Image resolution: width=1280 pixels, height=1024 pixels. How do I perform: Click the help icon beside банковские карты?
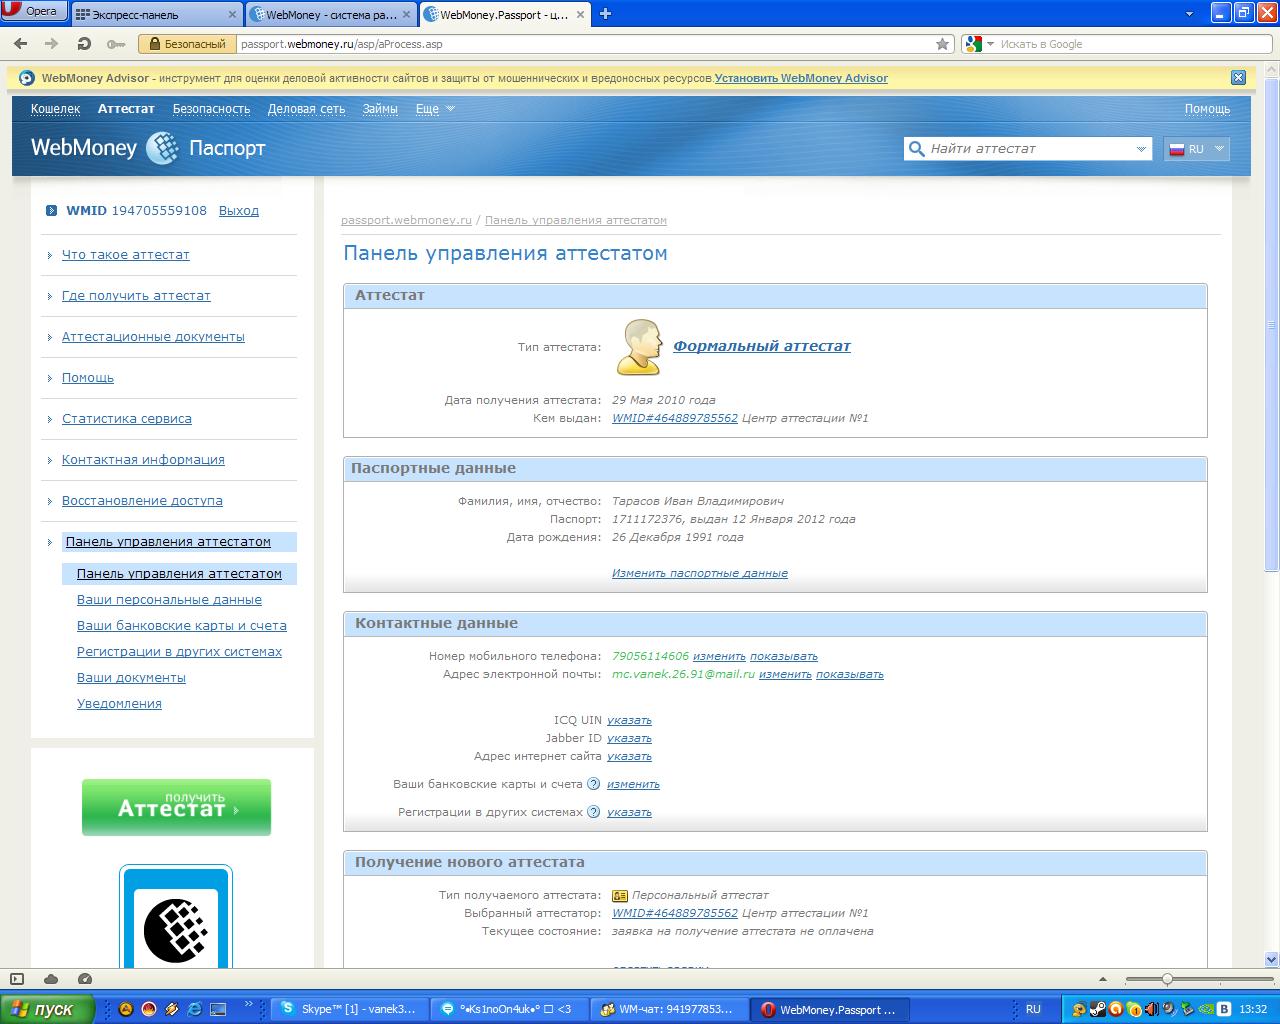pyautogui.click(x=594, y=784)
